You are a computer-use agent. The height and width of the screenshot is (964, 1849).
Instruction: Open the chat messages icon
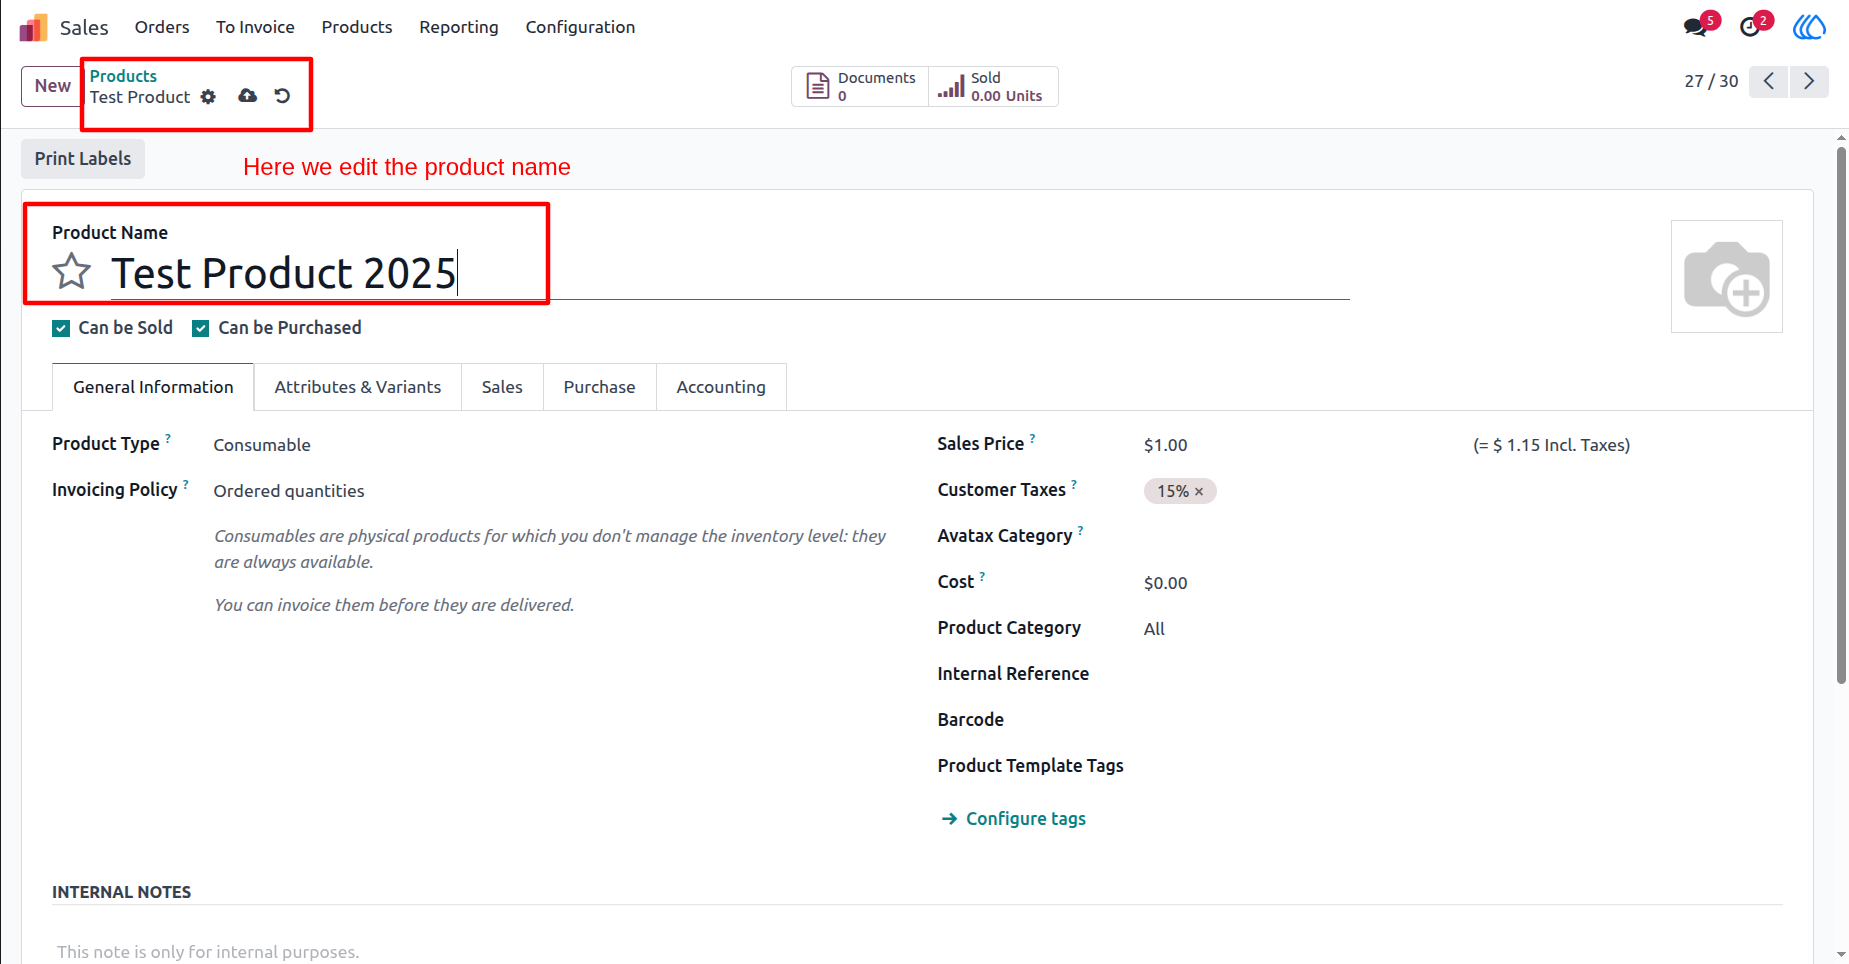point(1696,27)
